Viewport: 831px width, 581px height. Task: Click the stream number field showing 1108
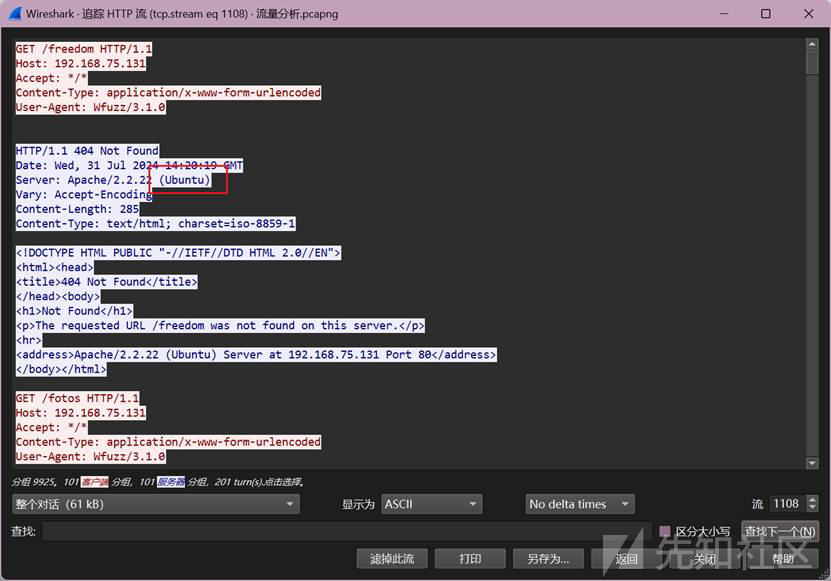coord(788,504)
